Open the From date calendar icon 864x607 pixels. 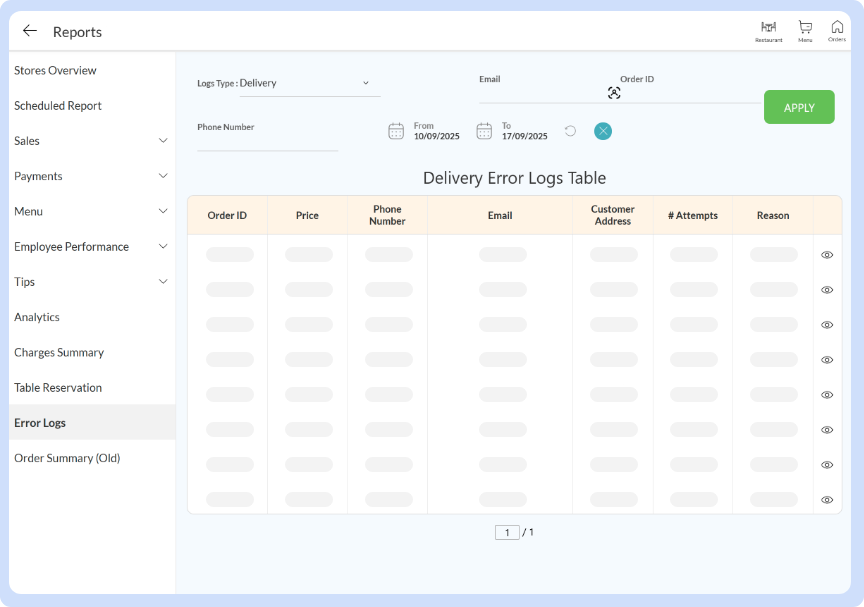tap(396, 130)
